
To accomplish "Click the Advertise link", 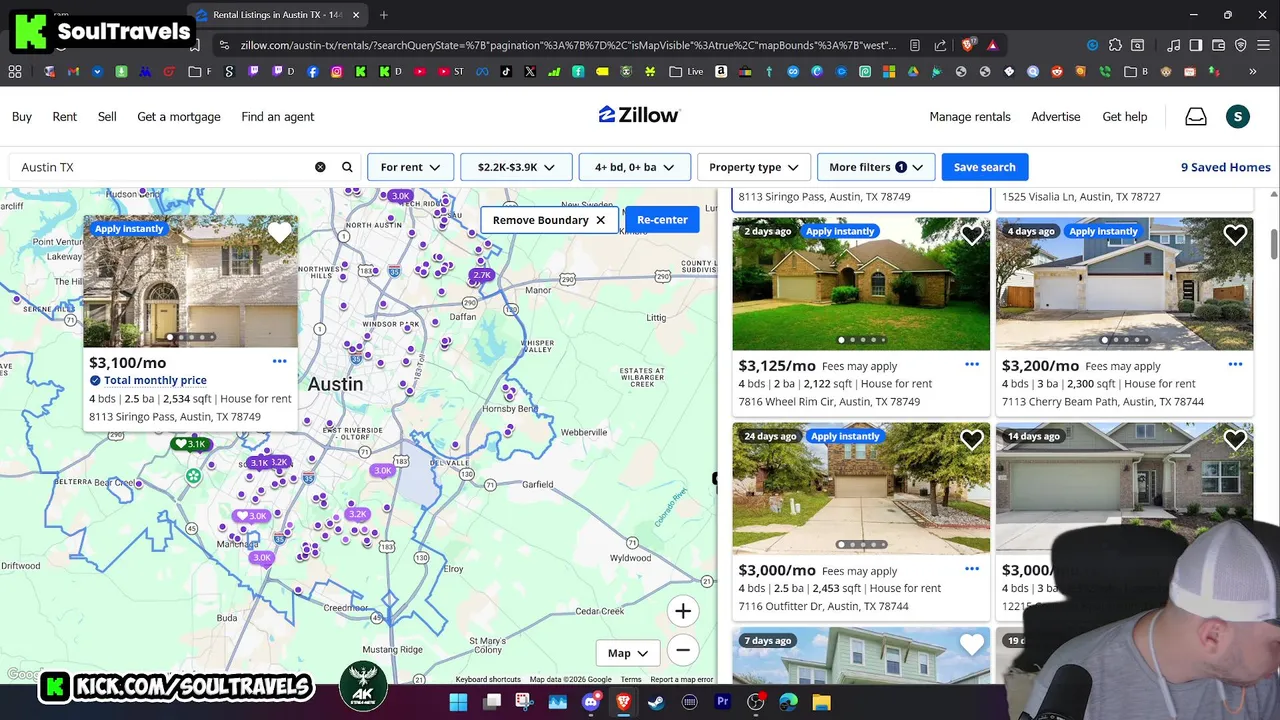I will [1056, 117].
